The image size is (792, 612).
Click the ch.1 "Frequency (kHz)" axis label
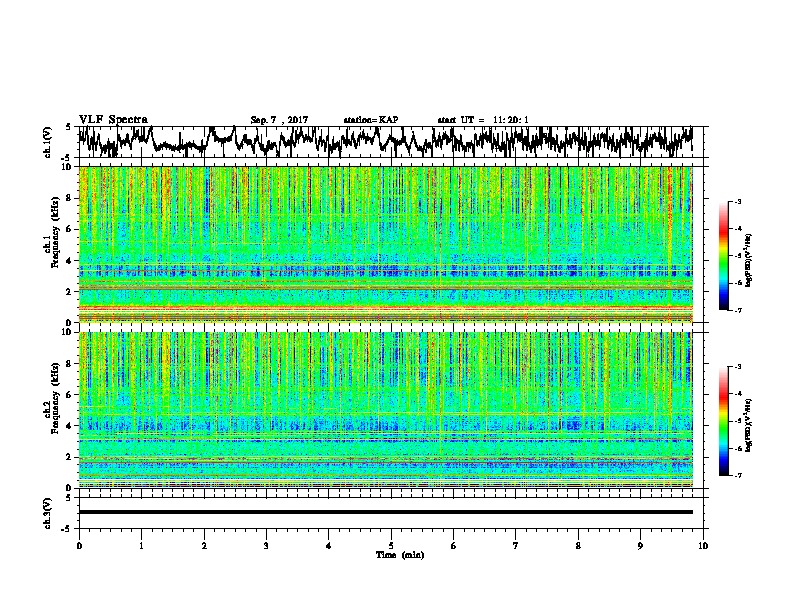55,232
